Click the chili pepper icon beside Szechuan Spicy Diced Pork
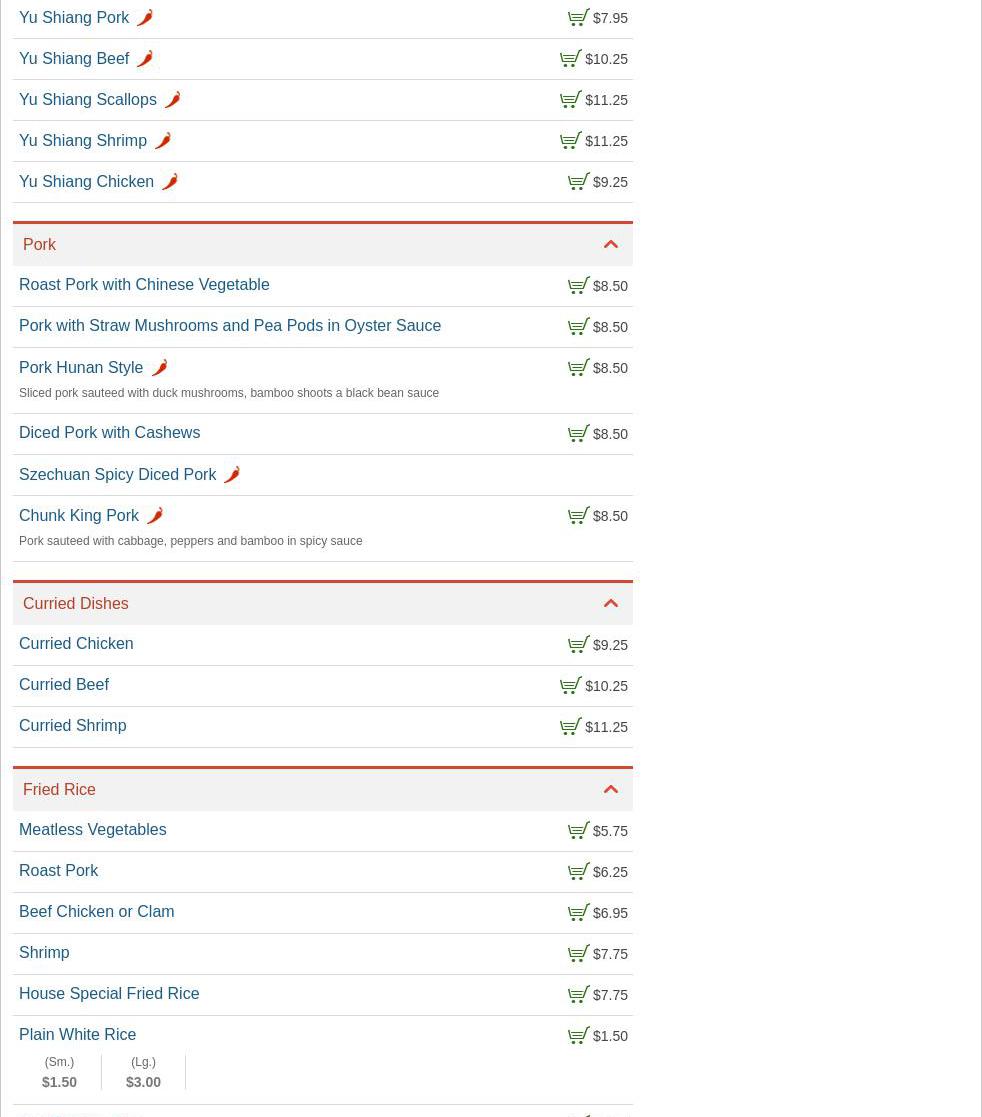 (x=231, y=475)
